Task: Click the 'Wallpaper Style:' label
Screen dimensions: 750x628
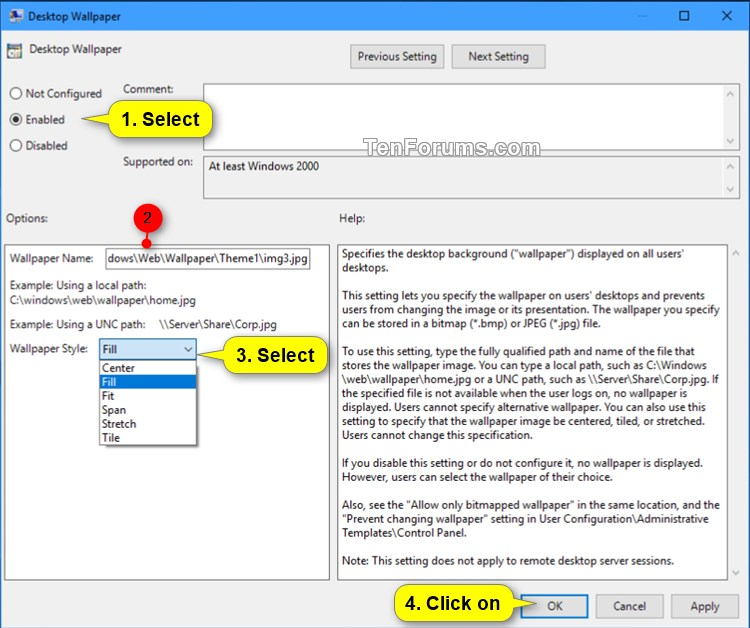Action: pos(48,348)
